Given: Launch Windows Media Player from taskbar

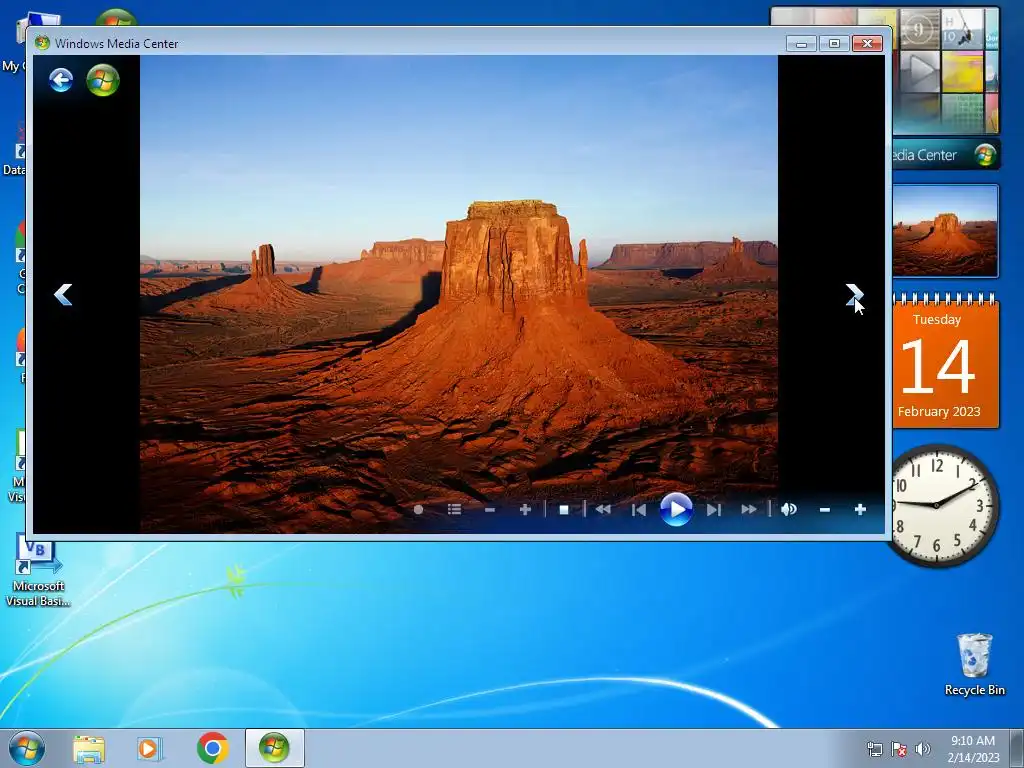Looking at the screenshot, I should pos(149,749).
